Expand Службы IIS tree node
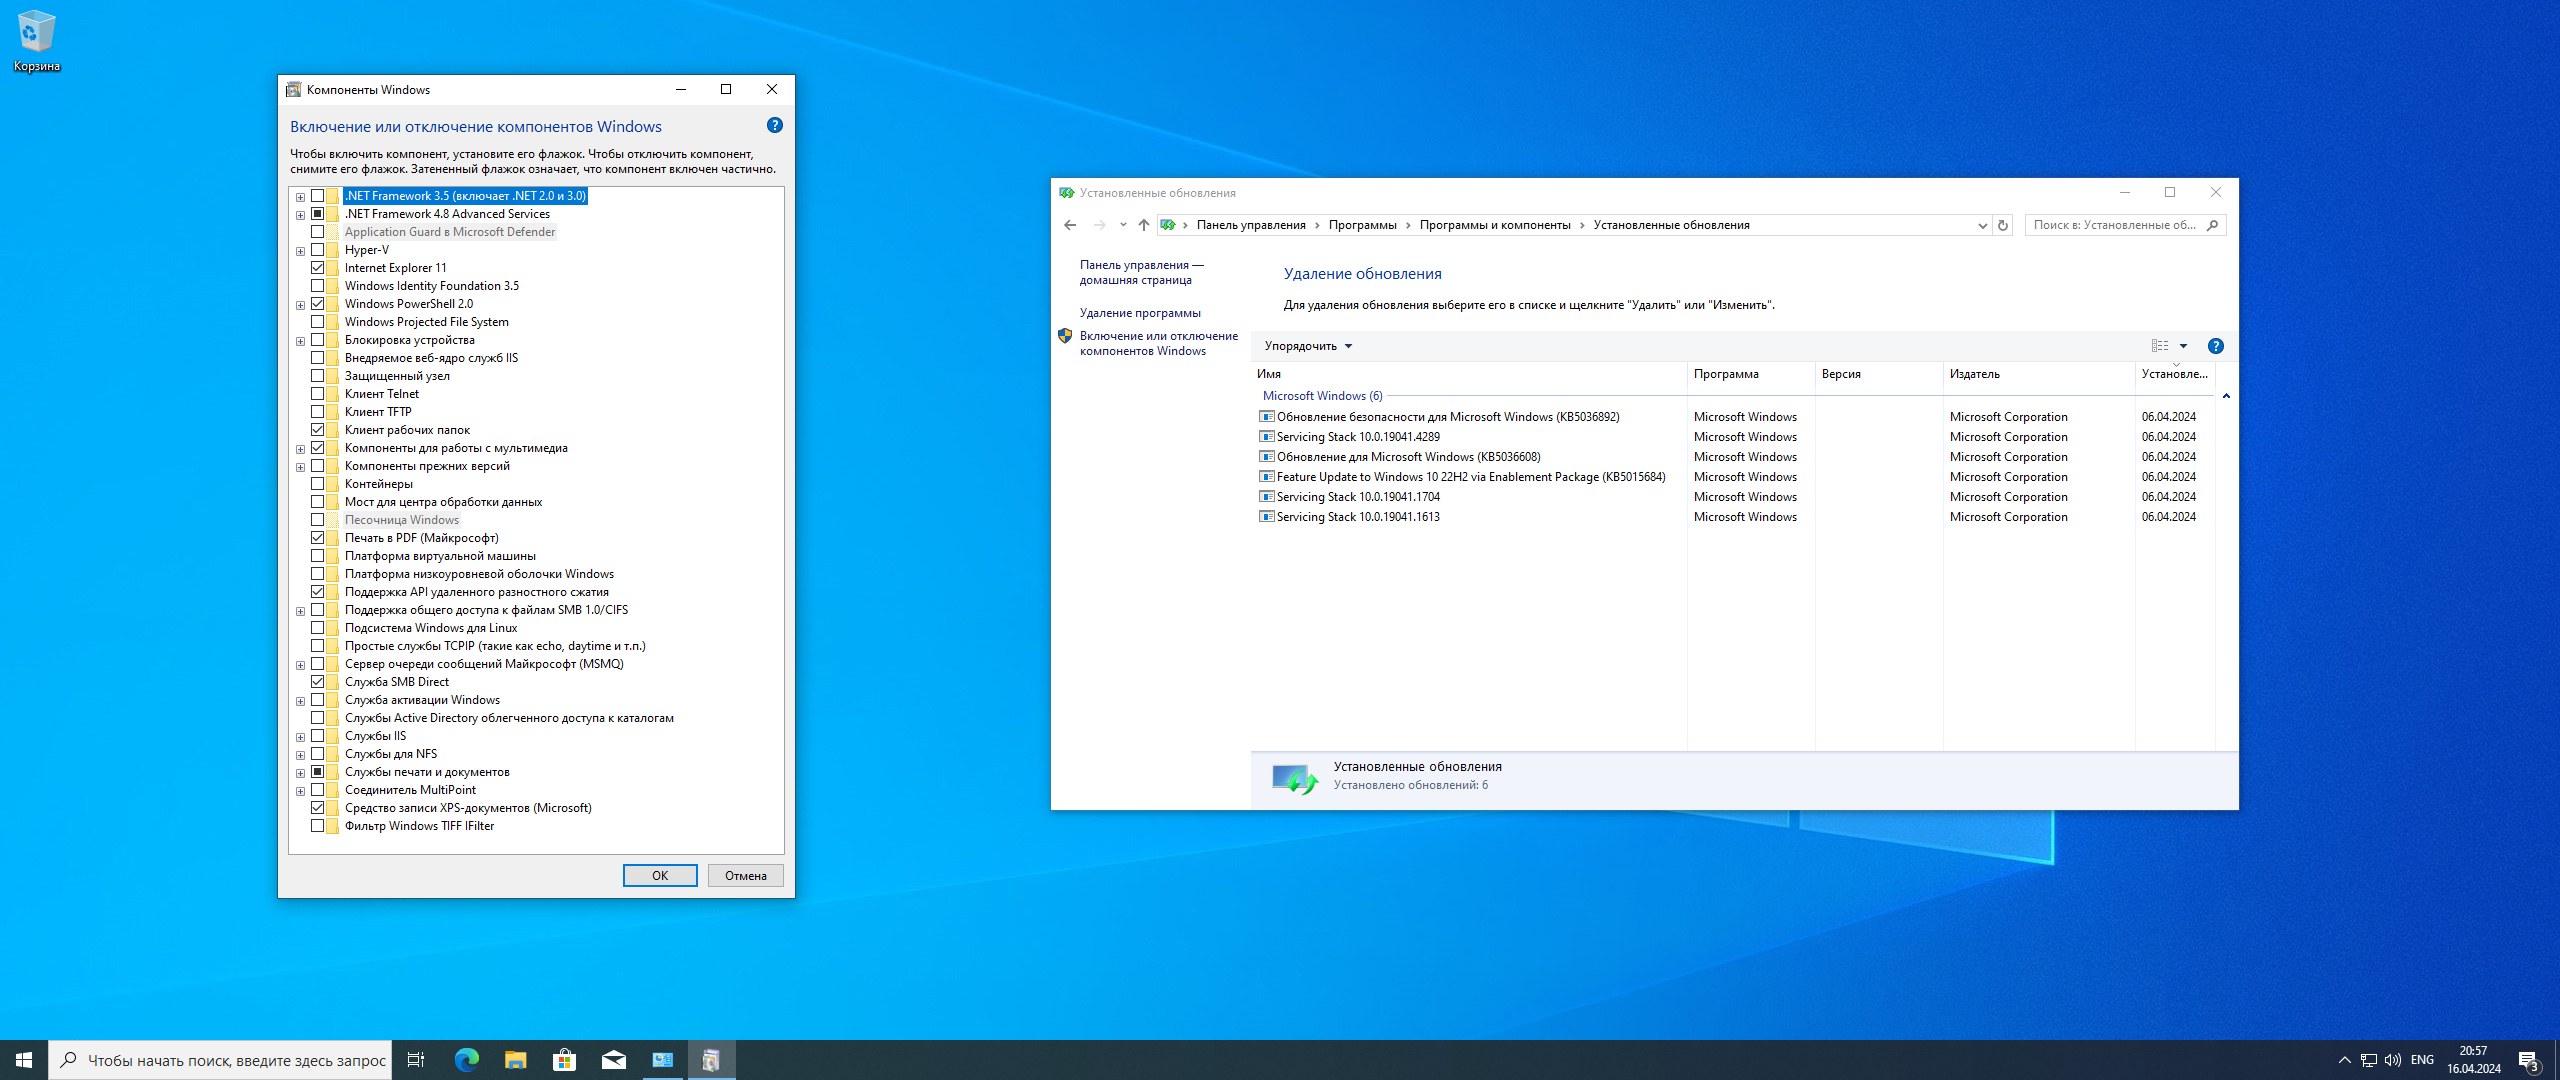The height and width of the screenshot is (1080, 2560). click(300, 737)
